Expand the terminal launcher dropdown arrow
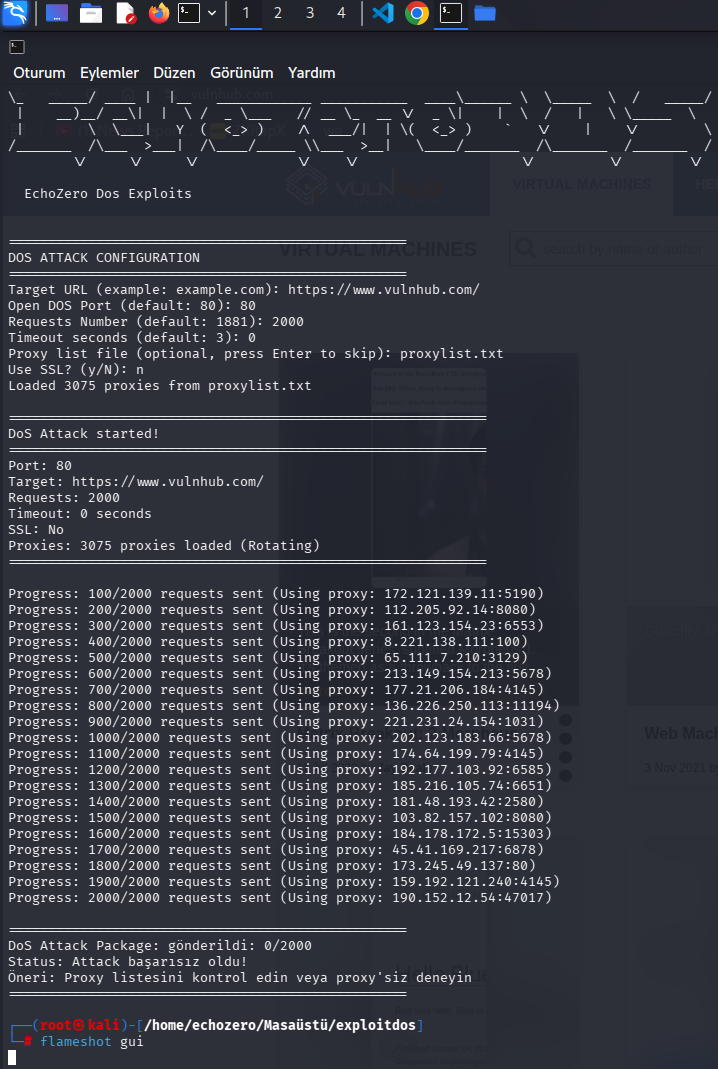 (212, 13)
